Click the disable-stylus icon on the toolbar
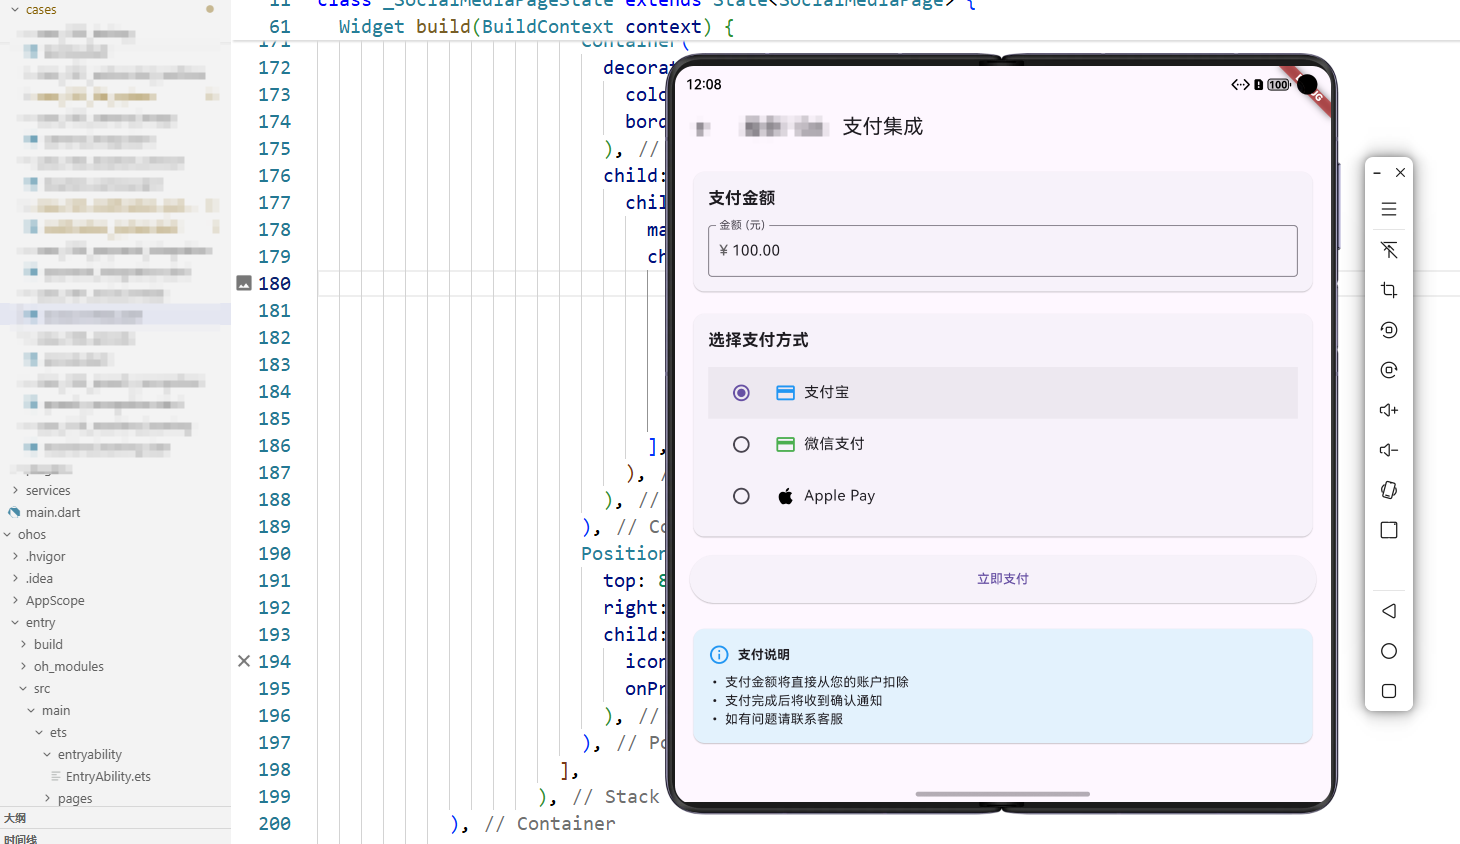 (x=1388, y=250)
